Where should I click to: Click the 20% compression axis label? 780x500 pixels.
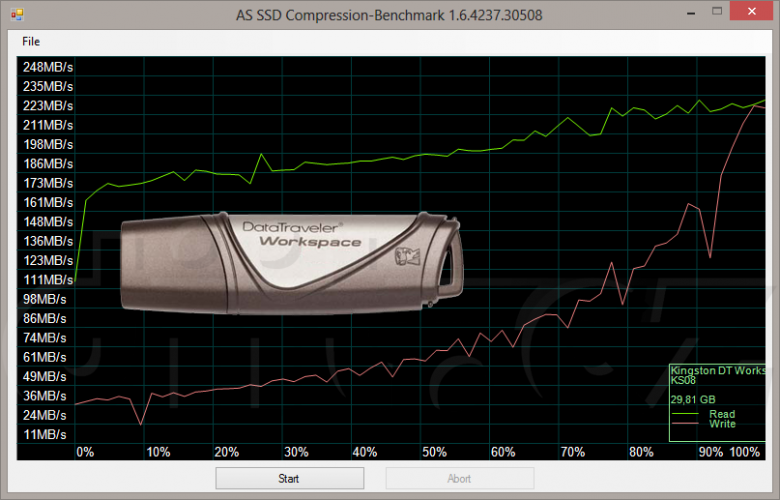(227, 452)
